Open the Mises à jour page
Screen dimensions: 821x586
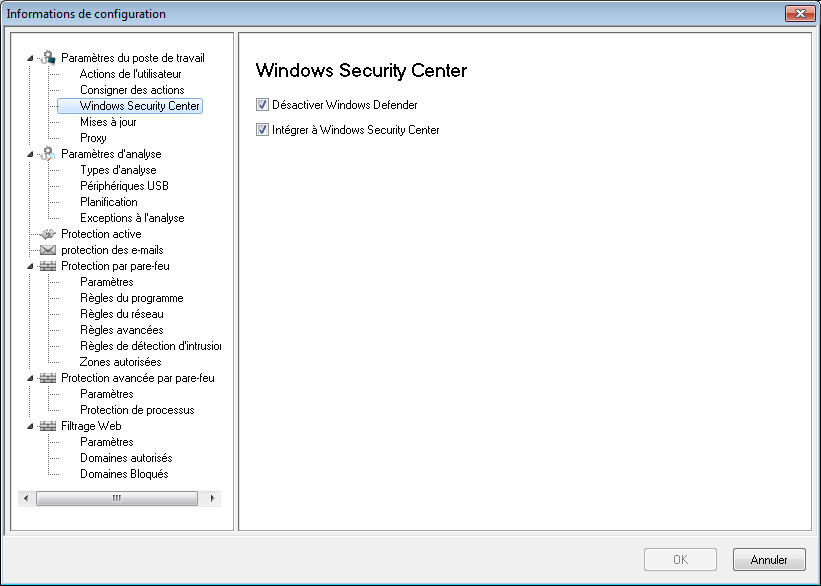pos(108,122)
